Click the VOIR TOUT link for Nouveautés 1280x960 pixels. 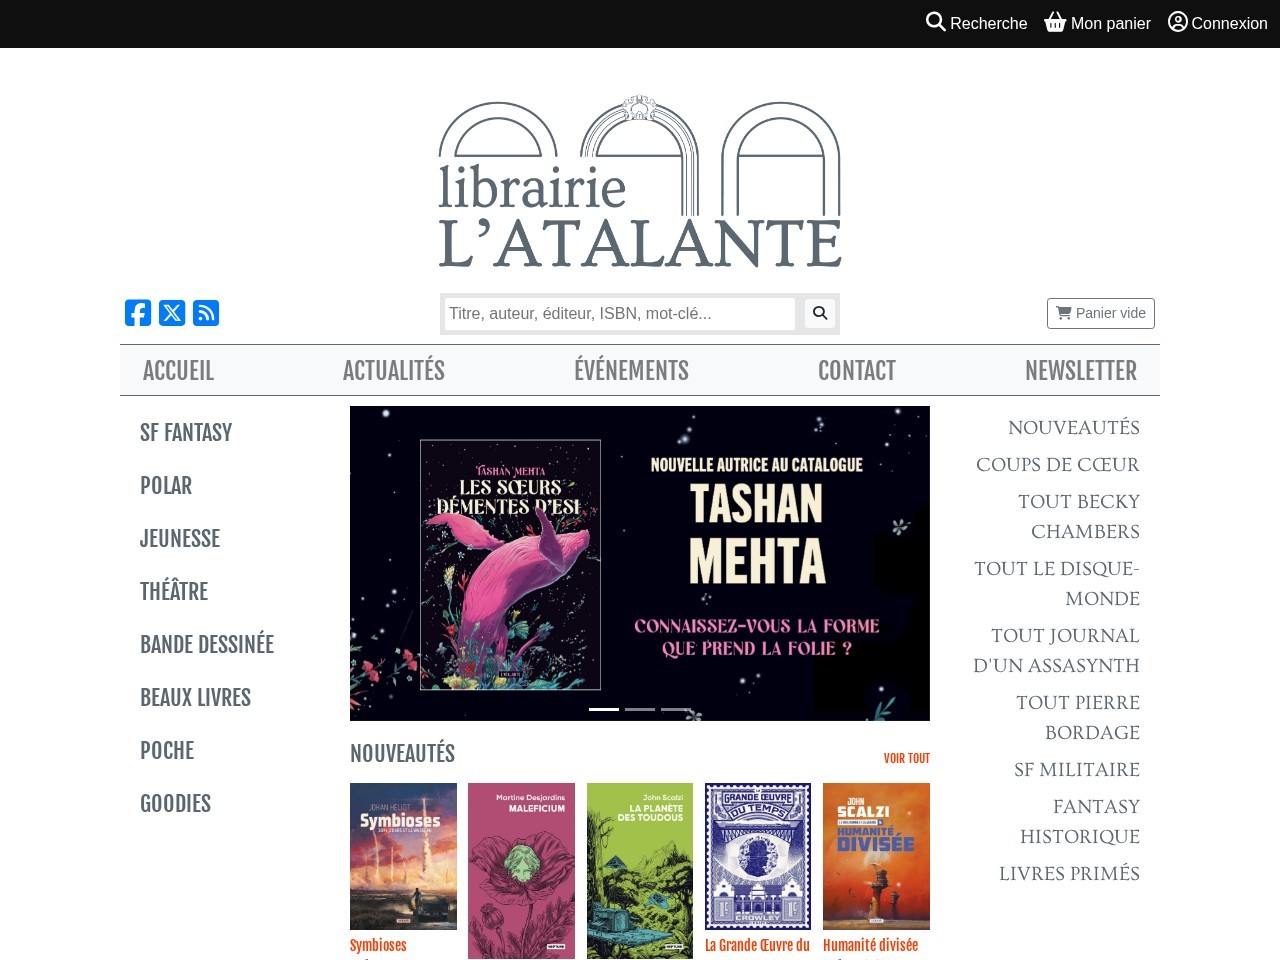point(906,757)
